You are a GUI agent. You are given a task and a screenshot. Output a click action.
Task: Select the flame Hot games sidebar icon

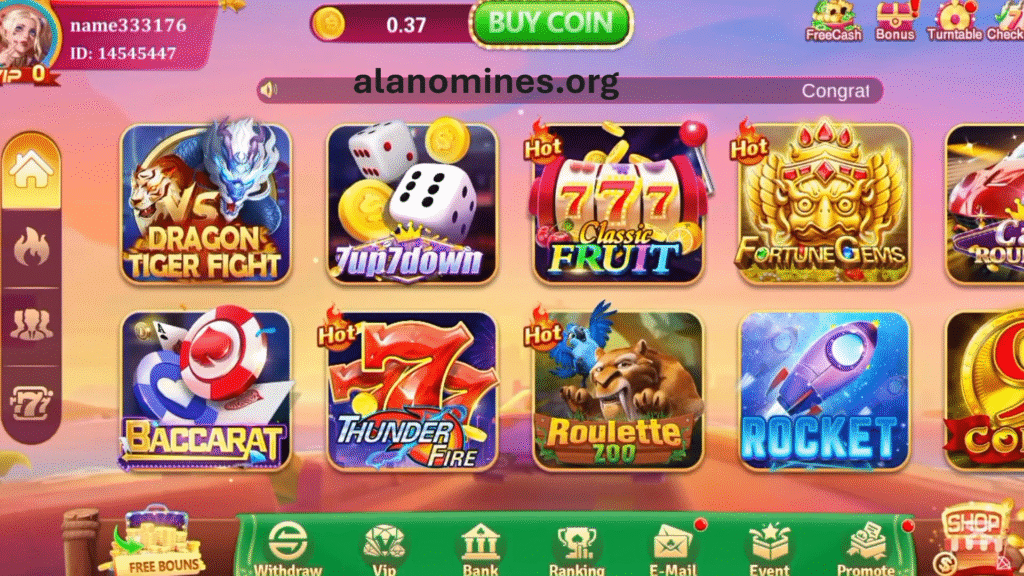pos(31,248)
